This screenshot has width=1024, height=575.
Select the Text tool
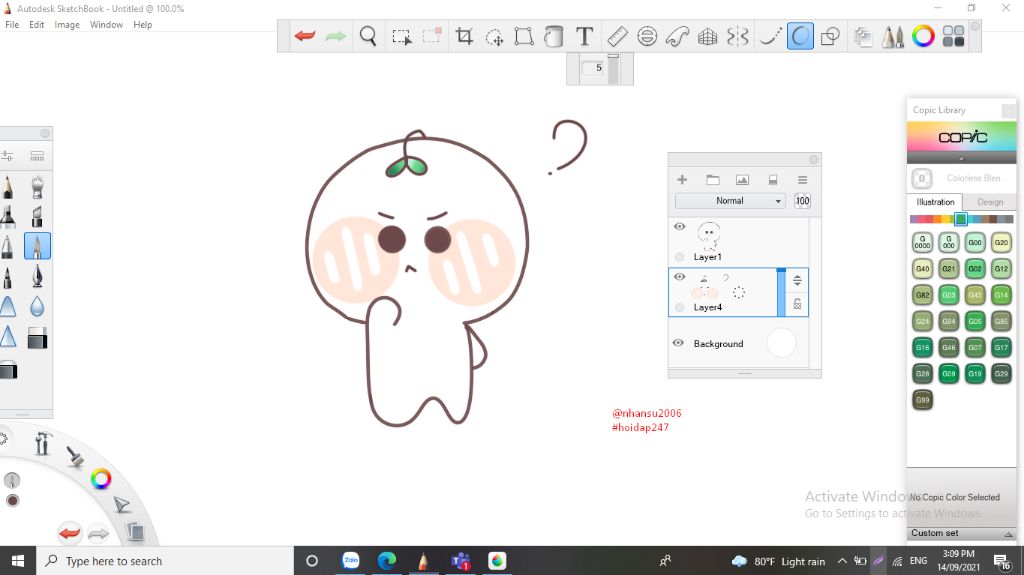pos(585,37)
